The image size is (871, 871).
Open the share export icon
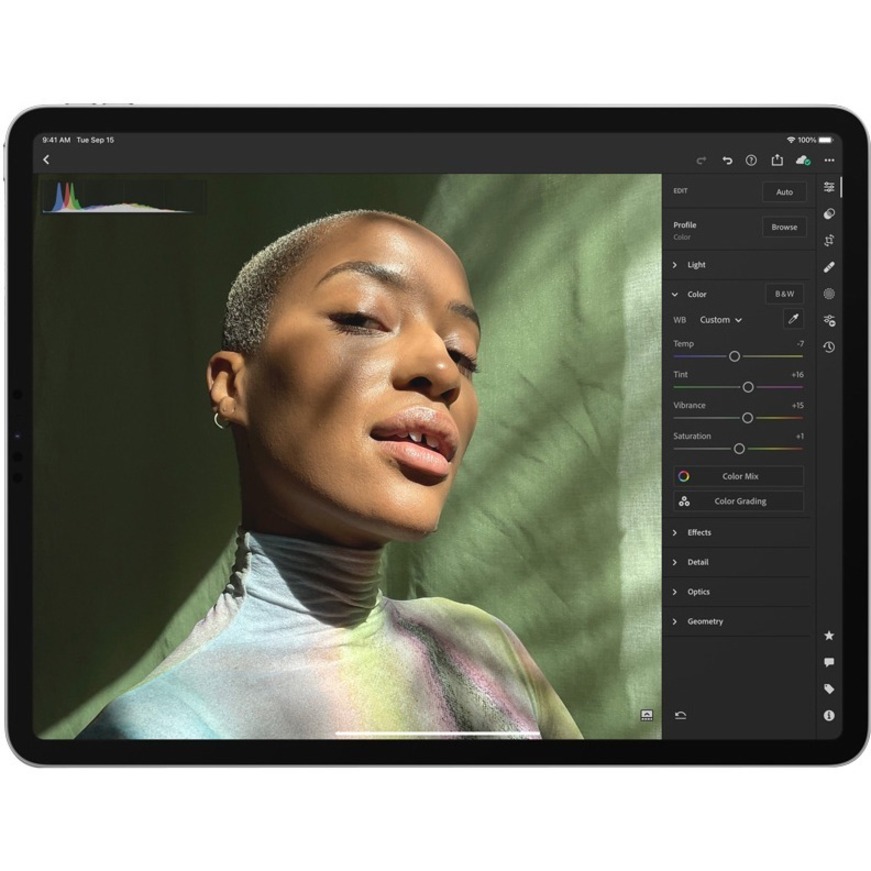point(777,160)
